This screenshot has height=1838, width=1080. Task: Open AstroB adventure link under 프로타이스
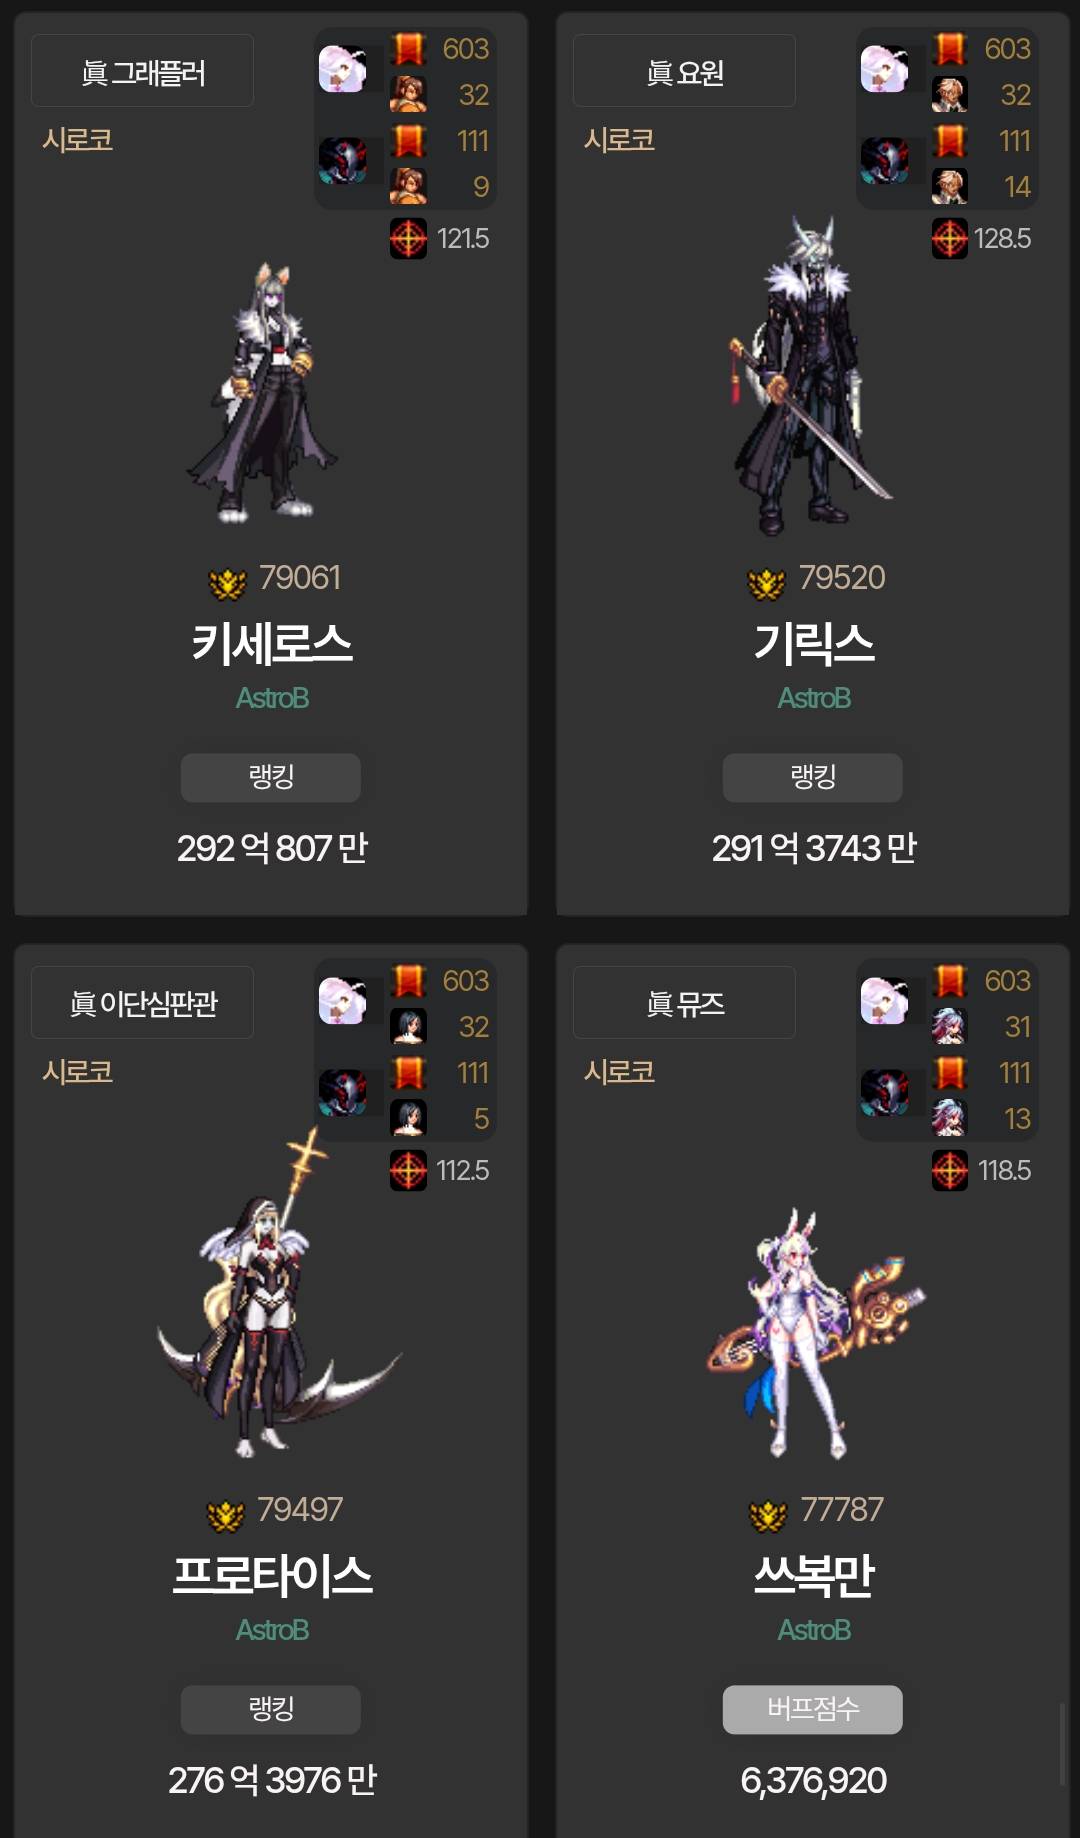point(272,1630)
